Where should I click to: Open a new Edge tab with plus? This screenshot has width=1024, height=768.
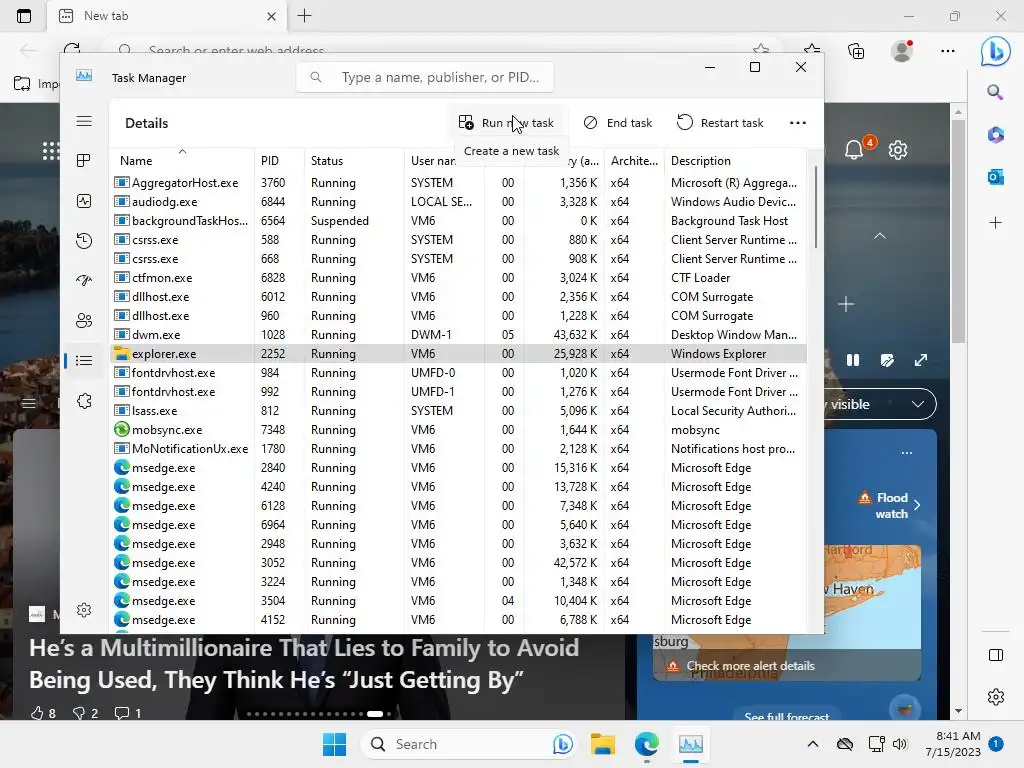304,16
